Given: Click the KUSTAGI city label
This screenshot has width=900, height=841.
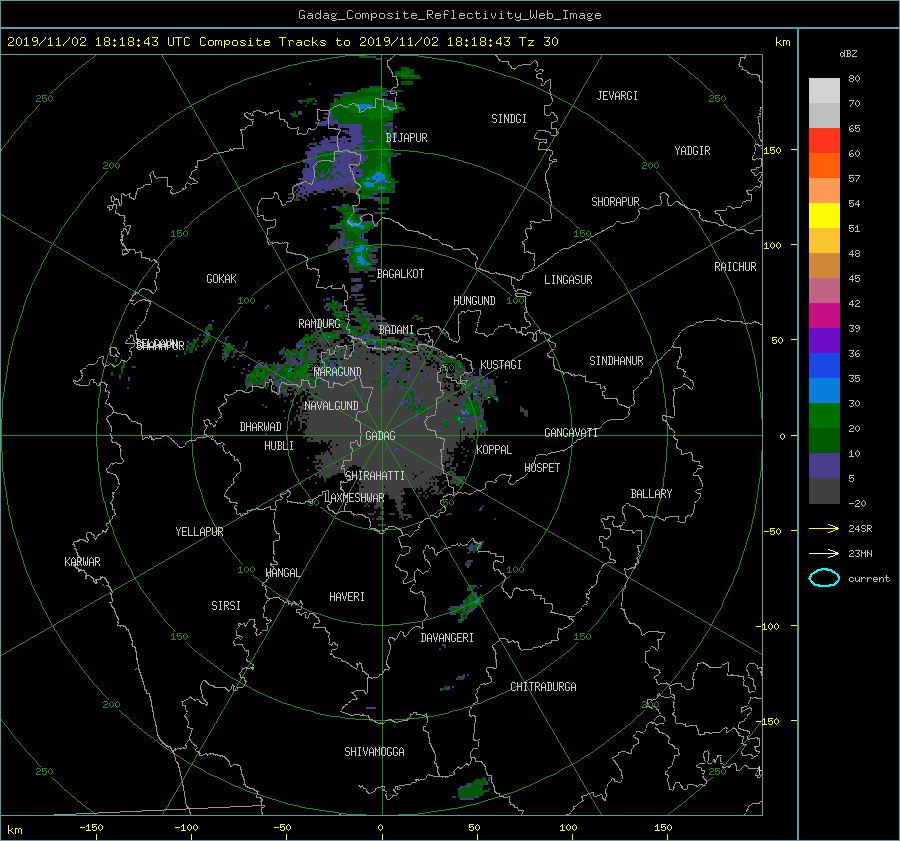Looking at the screenshot, I should [x=501, y=365].
